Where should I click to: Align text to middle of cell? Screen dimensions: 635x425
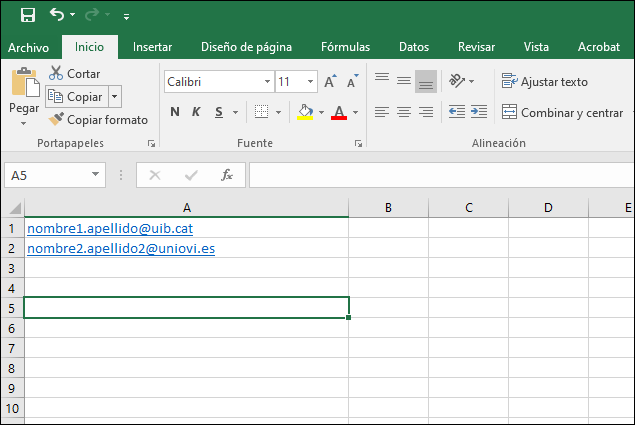pyautogui.click(x=404, y=81)
